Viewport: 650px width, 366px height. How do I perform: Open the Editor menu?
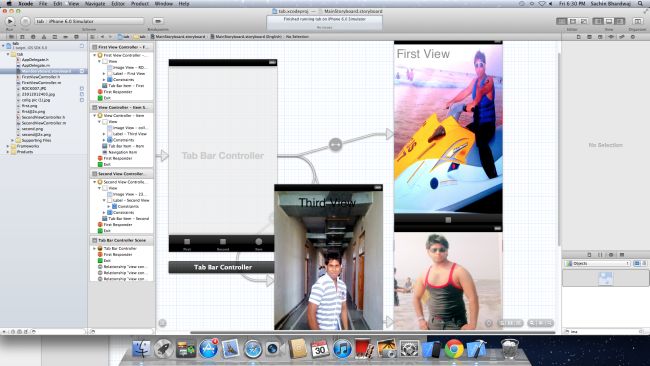pos(118,4)
